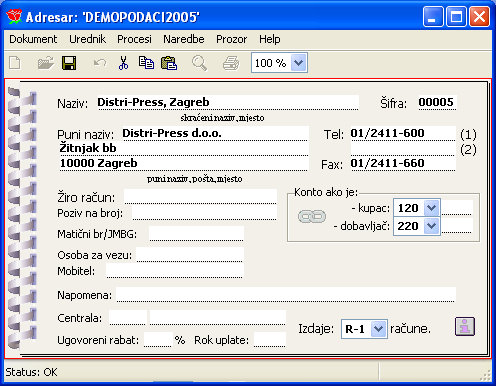Click the Tel field 01/2411-600
496x386 pixels.
point(403,133)
